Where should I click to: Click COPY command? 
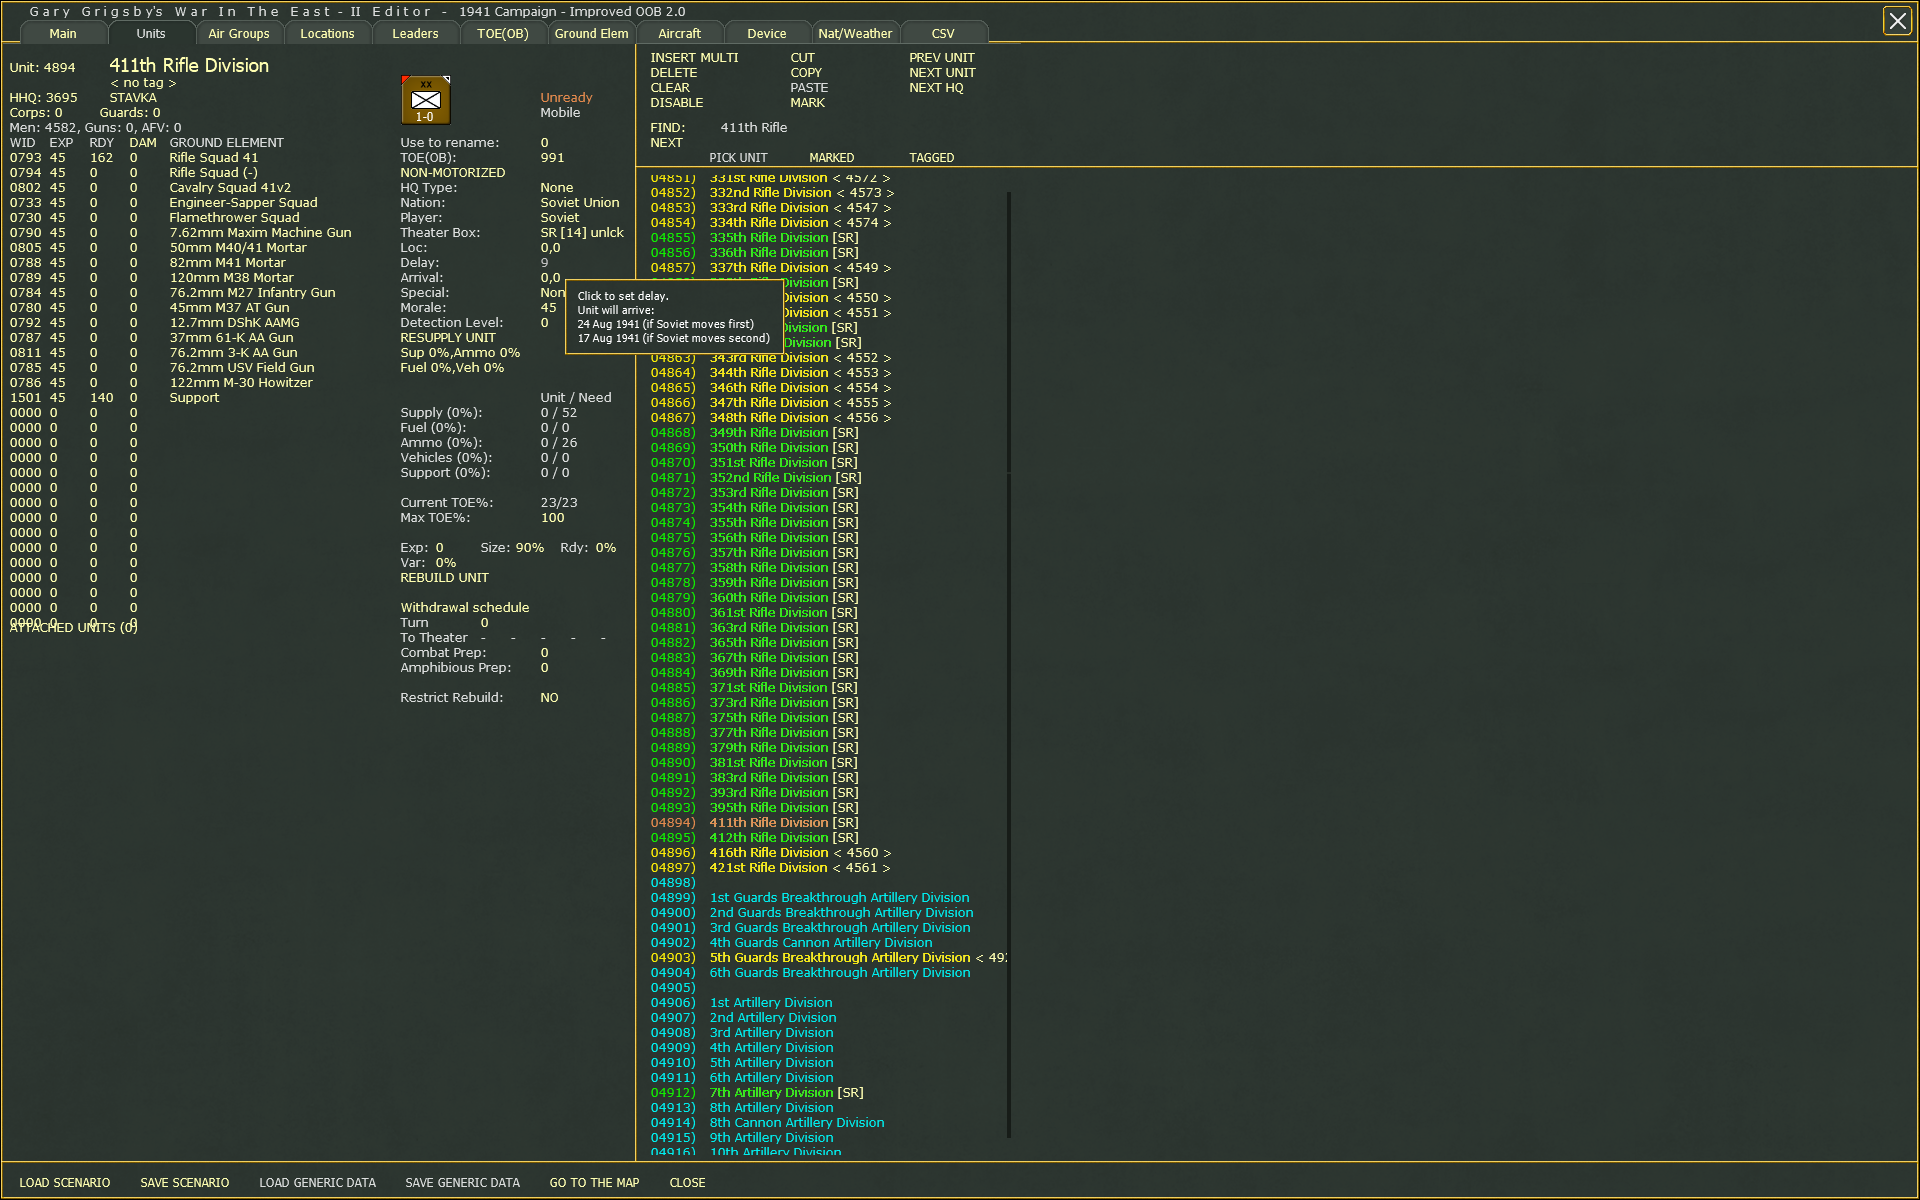(x=806, y=73)
